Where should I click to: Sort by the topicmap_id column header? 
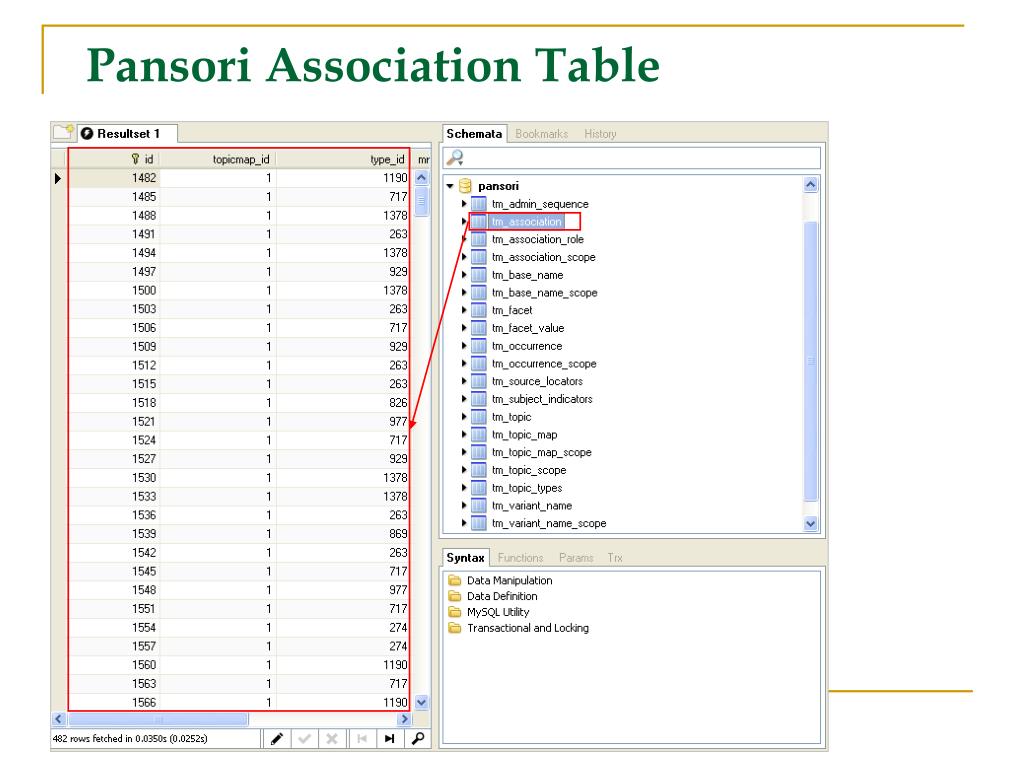219,159
